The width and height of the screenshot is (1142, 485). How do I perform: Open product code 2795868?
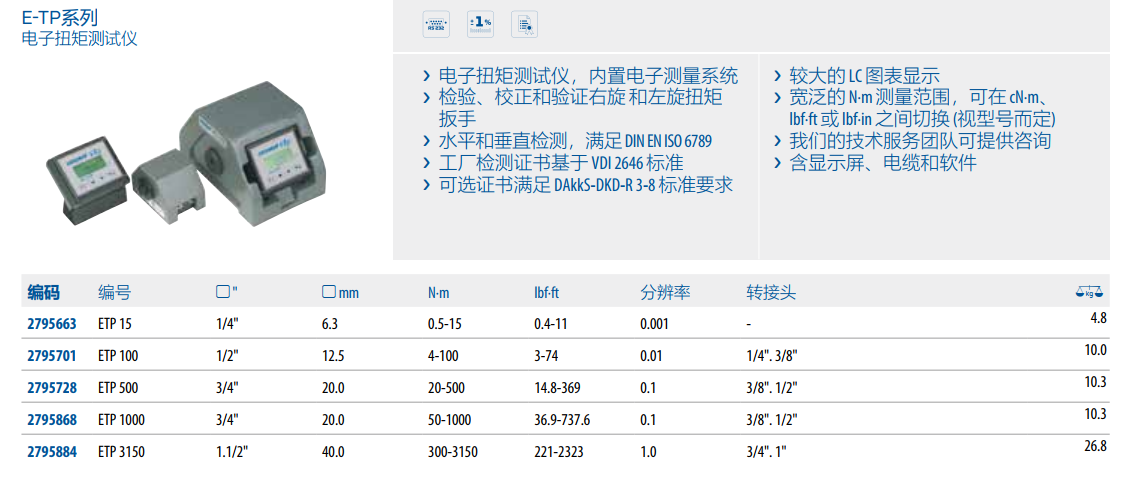click(x=50, y=419)
